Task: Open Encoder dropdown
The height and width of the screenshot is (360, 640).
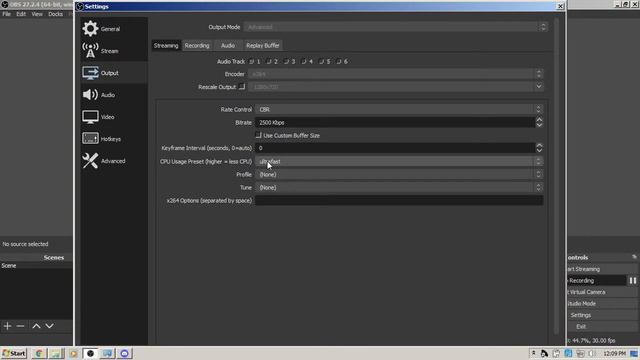Action: point(396,74)
